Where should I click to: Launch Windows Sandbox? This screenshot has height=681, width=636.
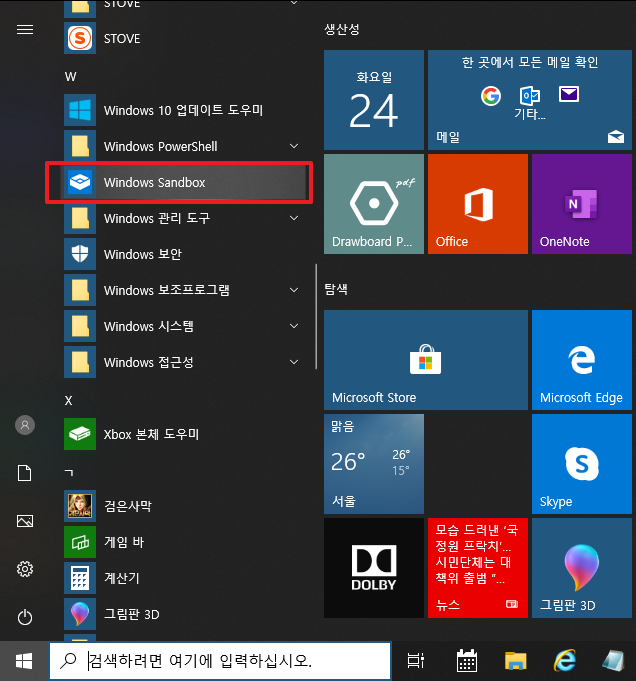coord(185,182)
